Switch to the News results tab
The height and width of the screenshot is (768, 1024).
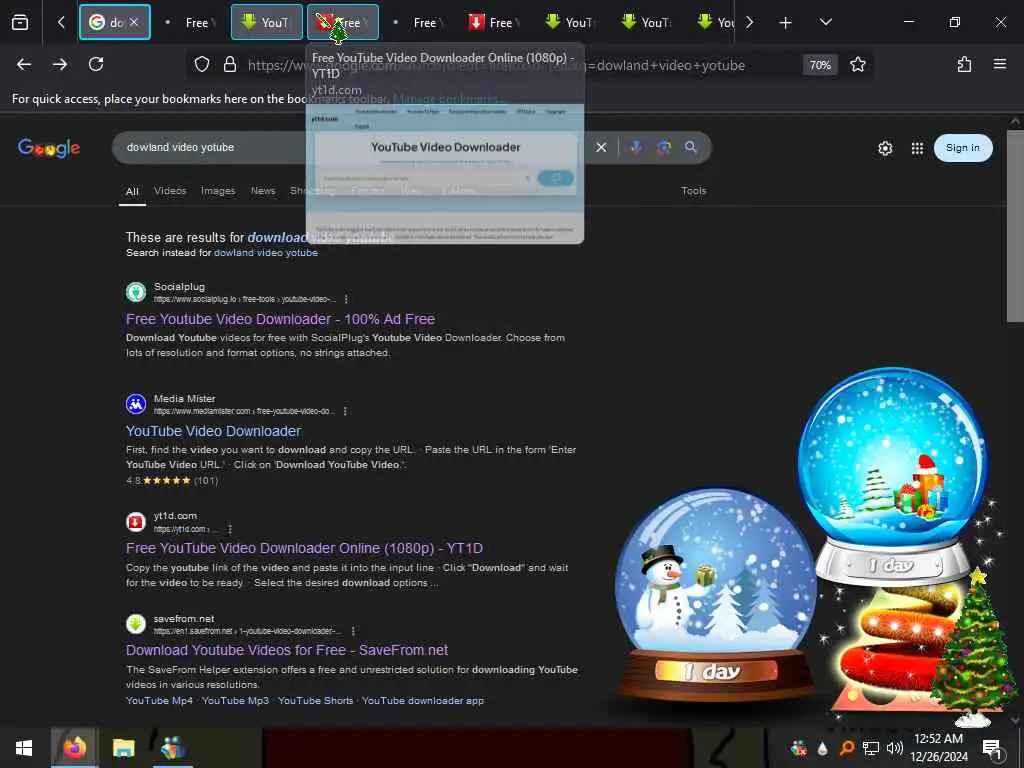263,191
